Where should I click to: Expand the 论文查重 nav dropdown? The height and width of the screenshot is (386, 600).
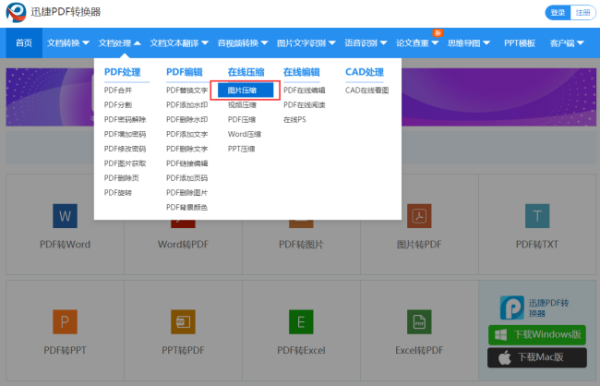tap(417, 43)
